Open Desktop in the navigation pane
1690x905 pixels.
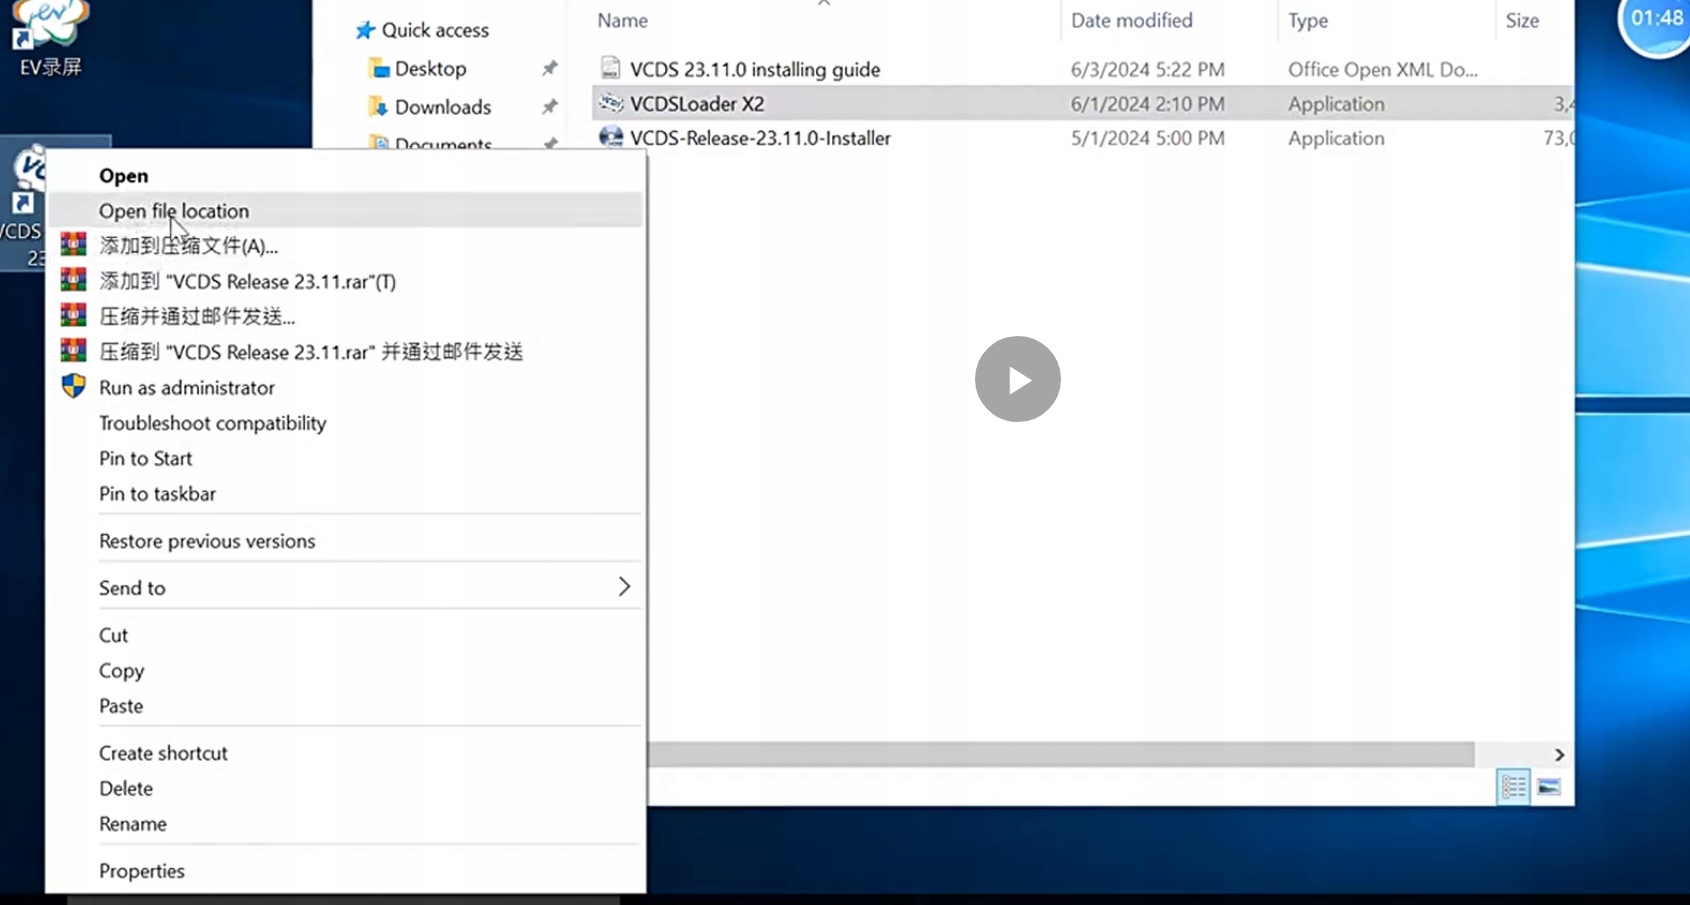pyautogui.click(x=430, y=68)
